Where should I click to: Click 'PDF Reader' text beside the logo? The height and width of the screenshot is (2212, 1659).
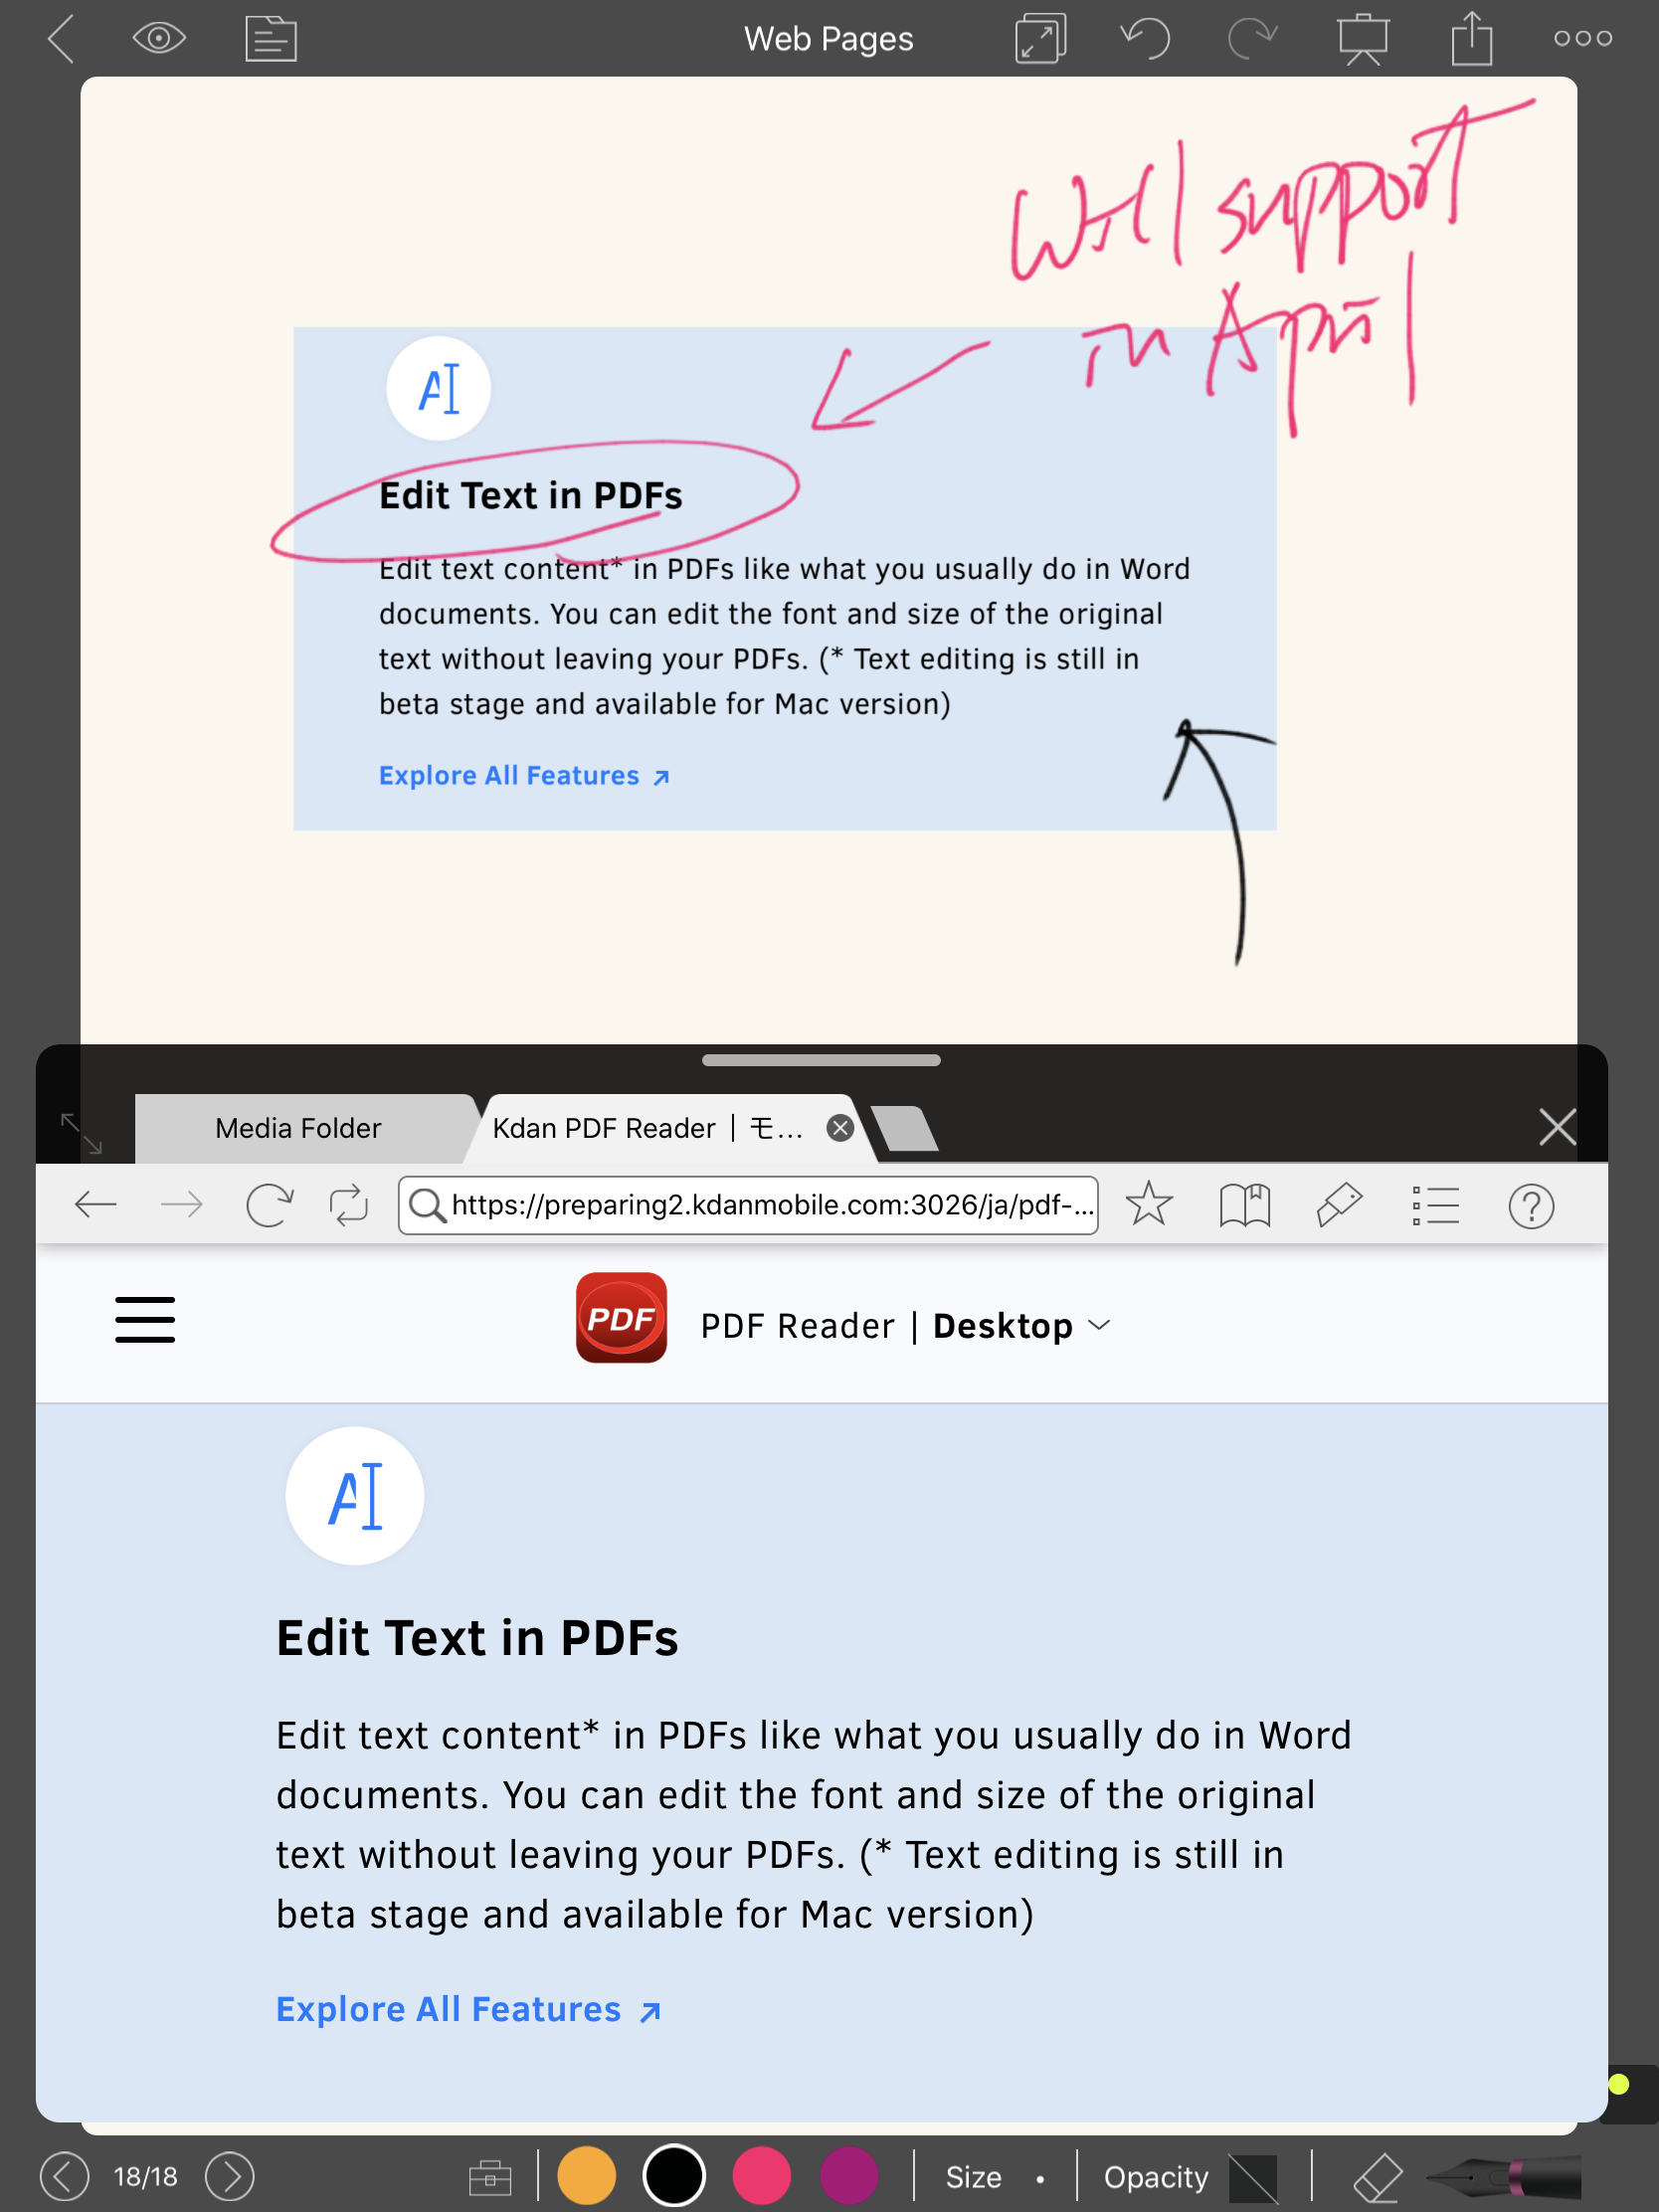[797, 1326]
